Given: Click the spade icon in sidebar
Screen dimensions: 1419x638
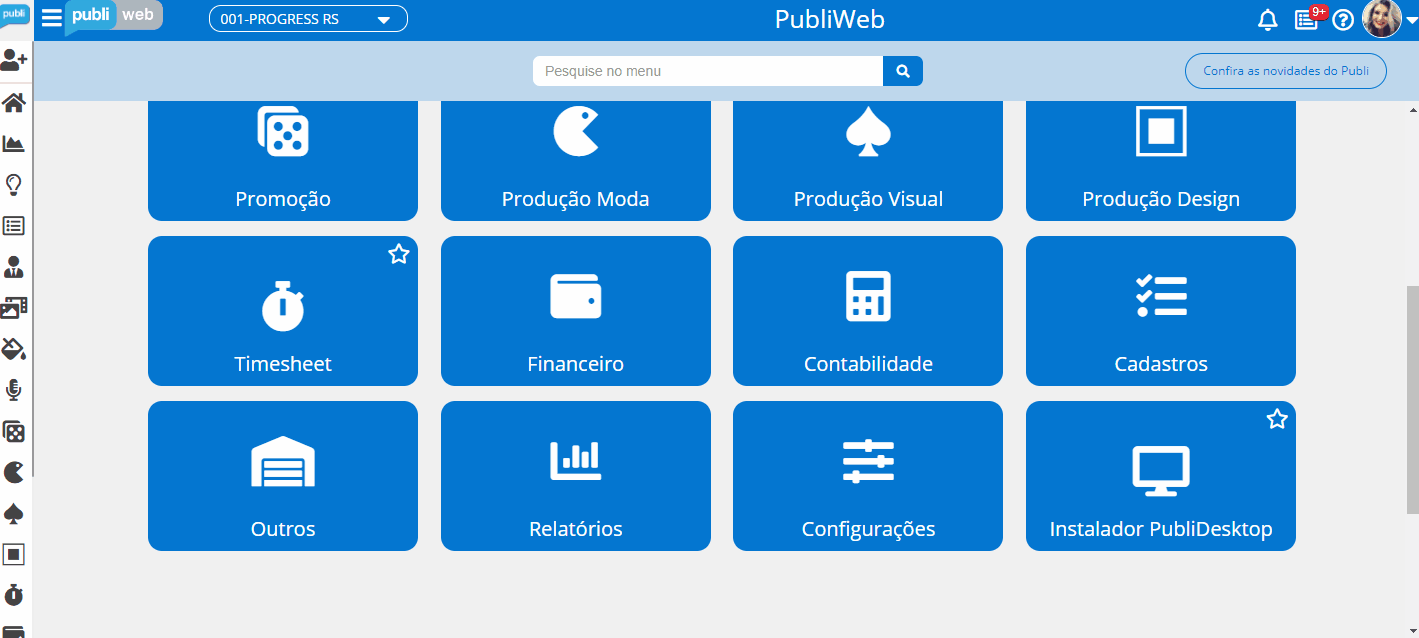Looking at the screenshot, I should pos(14,513).
